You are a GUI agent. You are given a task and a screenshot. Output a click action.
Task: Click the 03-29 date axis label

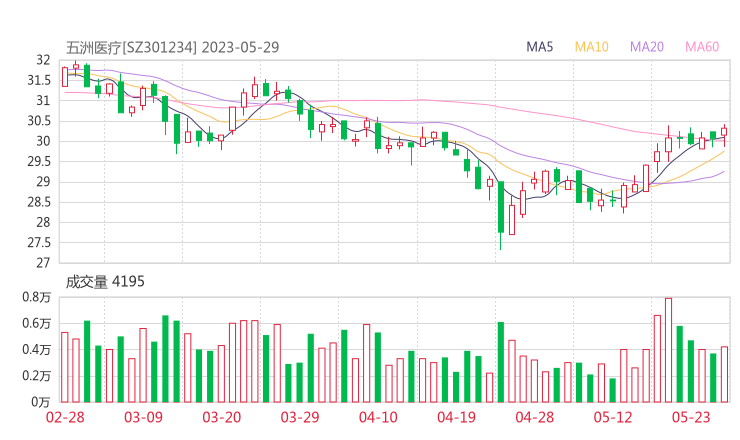click(300, 417)
